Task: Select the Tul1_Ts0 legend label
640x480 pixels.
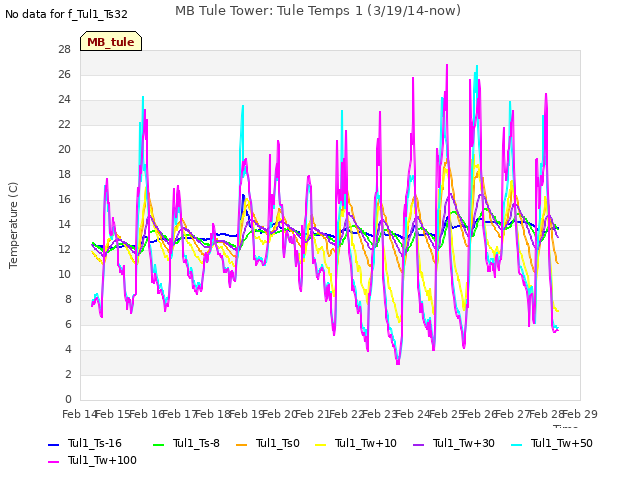Action: coord(278,444)
